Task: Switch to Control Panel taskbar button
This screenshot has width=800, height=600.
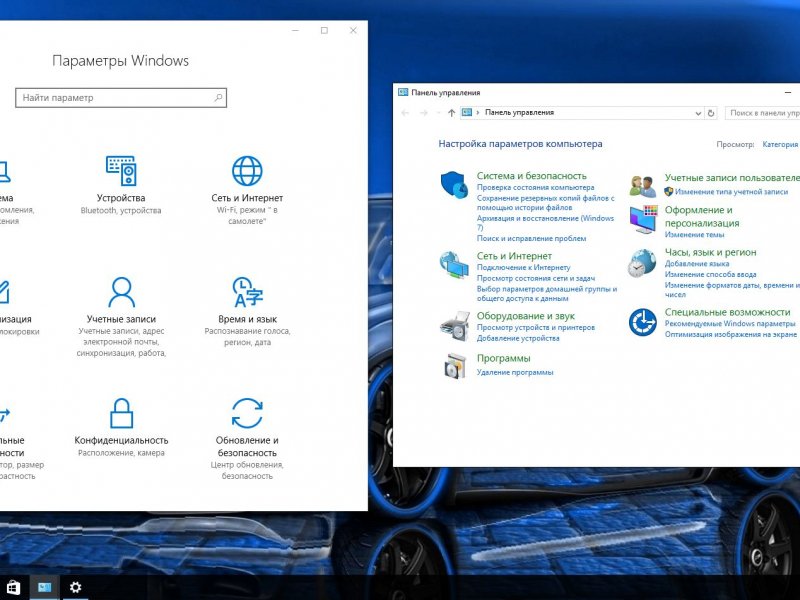Action: (x=44, y=587)
